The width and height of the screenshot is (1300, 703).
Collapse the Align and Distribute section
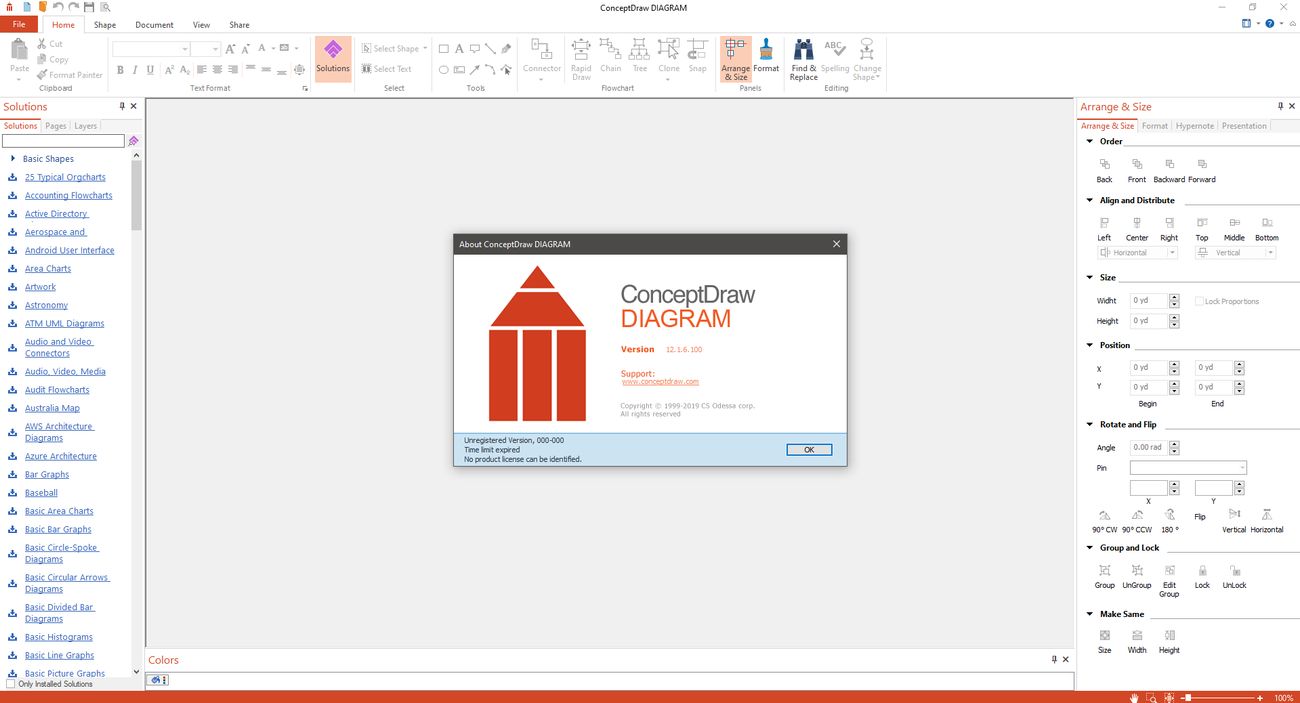[1090, 200]
